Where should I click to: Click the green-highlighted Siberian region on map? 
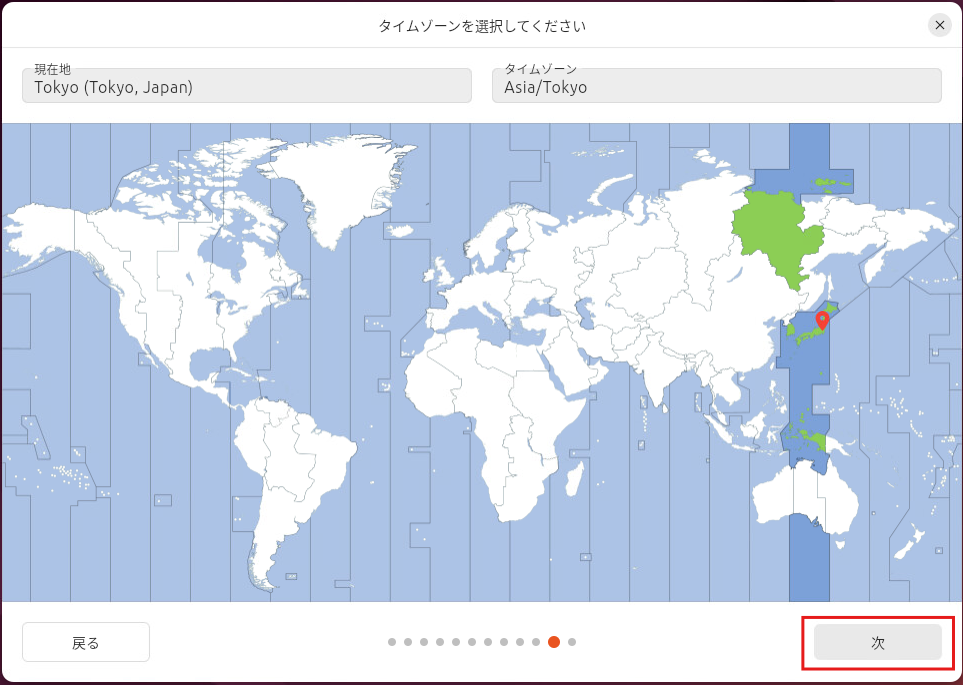click(x=779, y=237)
